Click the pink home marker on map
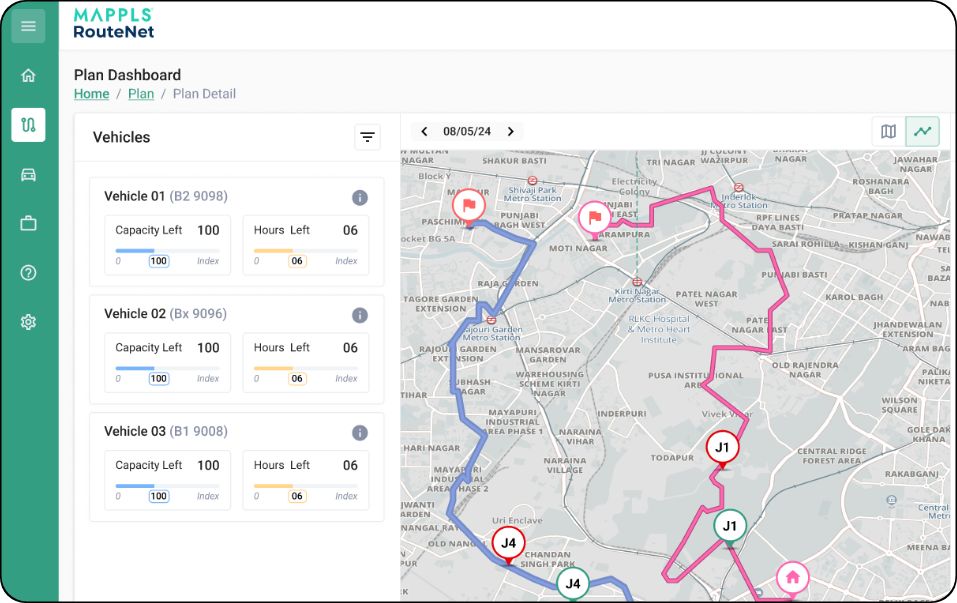This screenshot has height=603, width=957. click(x=792, y=577)
